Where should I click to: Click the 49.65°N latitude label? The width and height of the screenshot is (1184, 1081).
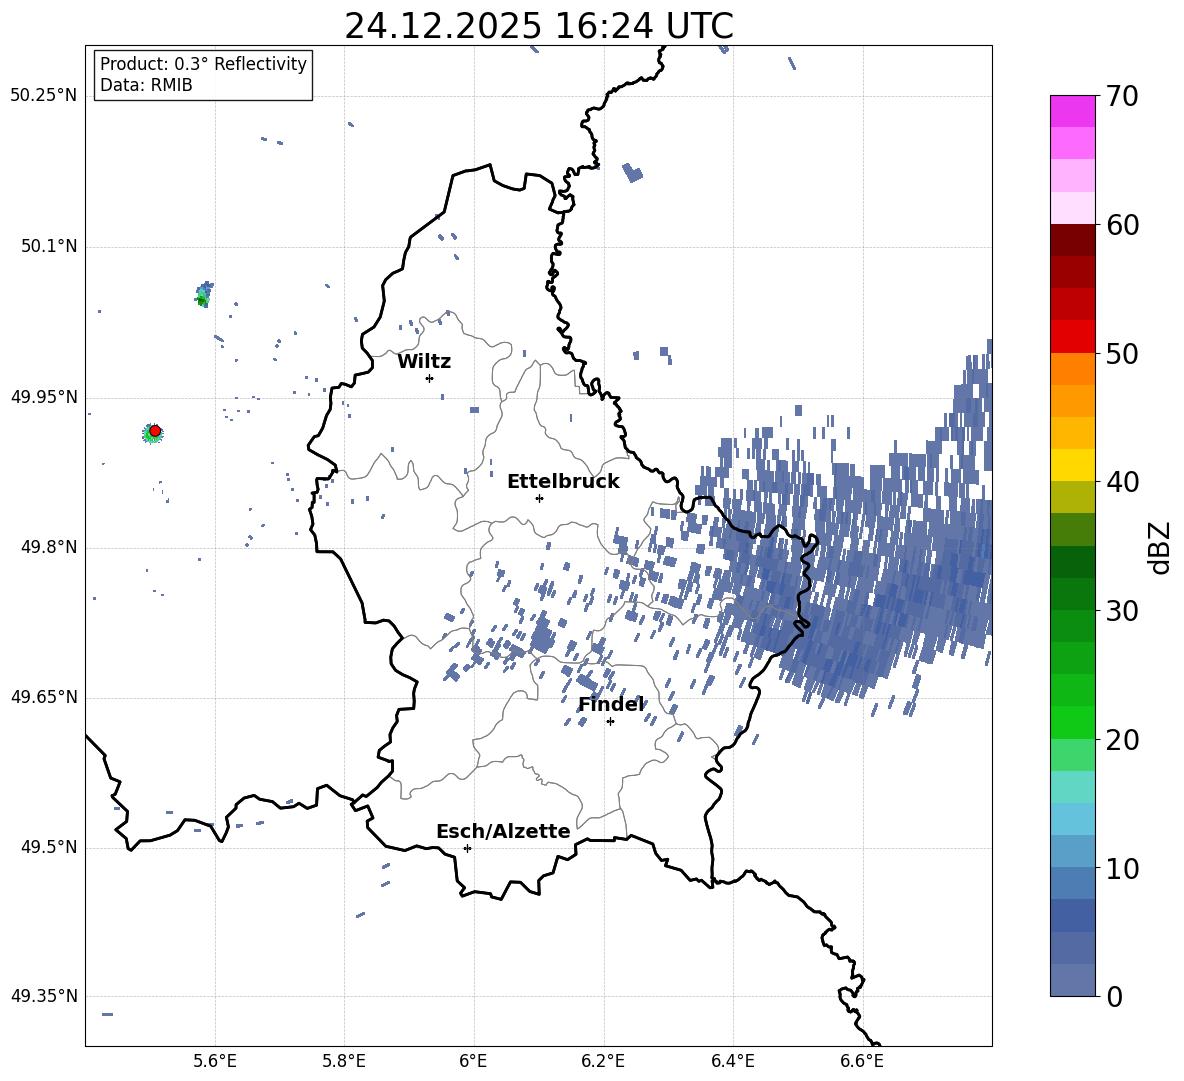click(x=43, y=697)
